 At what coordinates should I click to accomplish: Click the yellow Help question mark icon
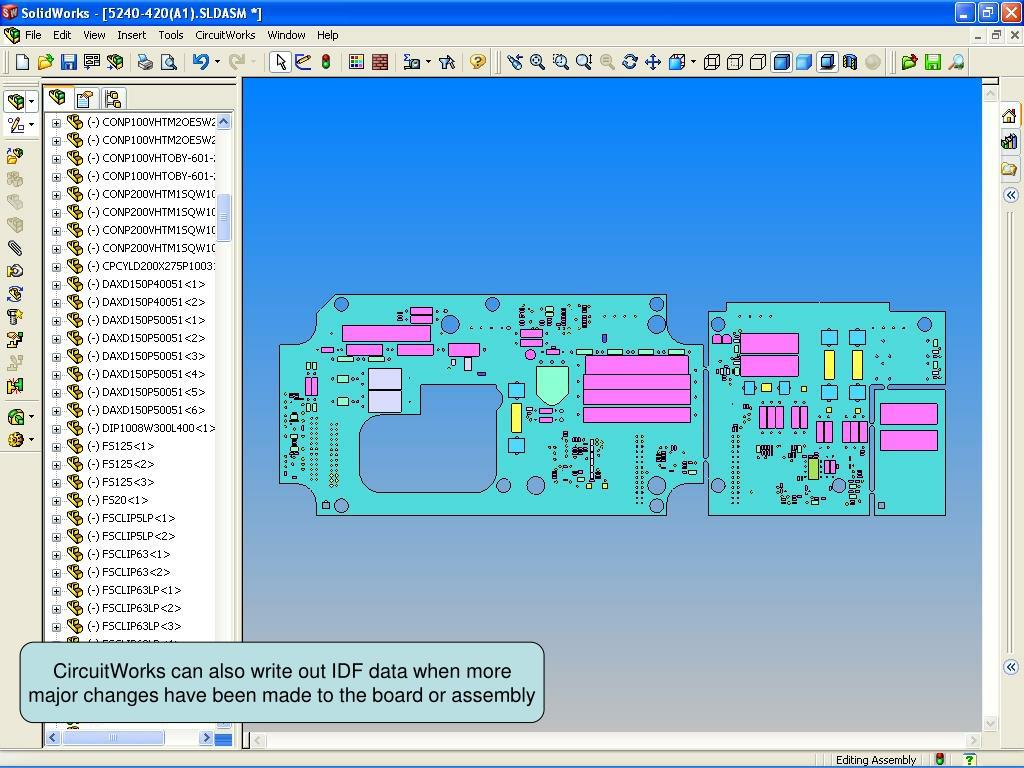coord(478,62)
